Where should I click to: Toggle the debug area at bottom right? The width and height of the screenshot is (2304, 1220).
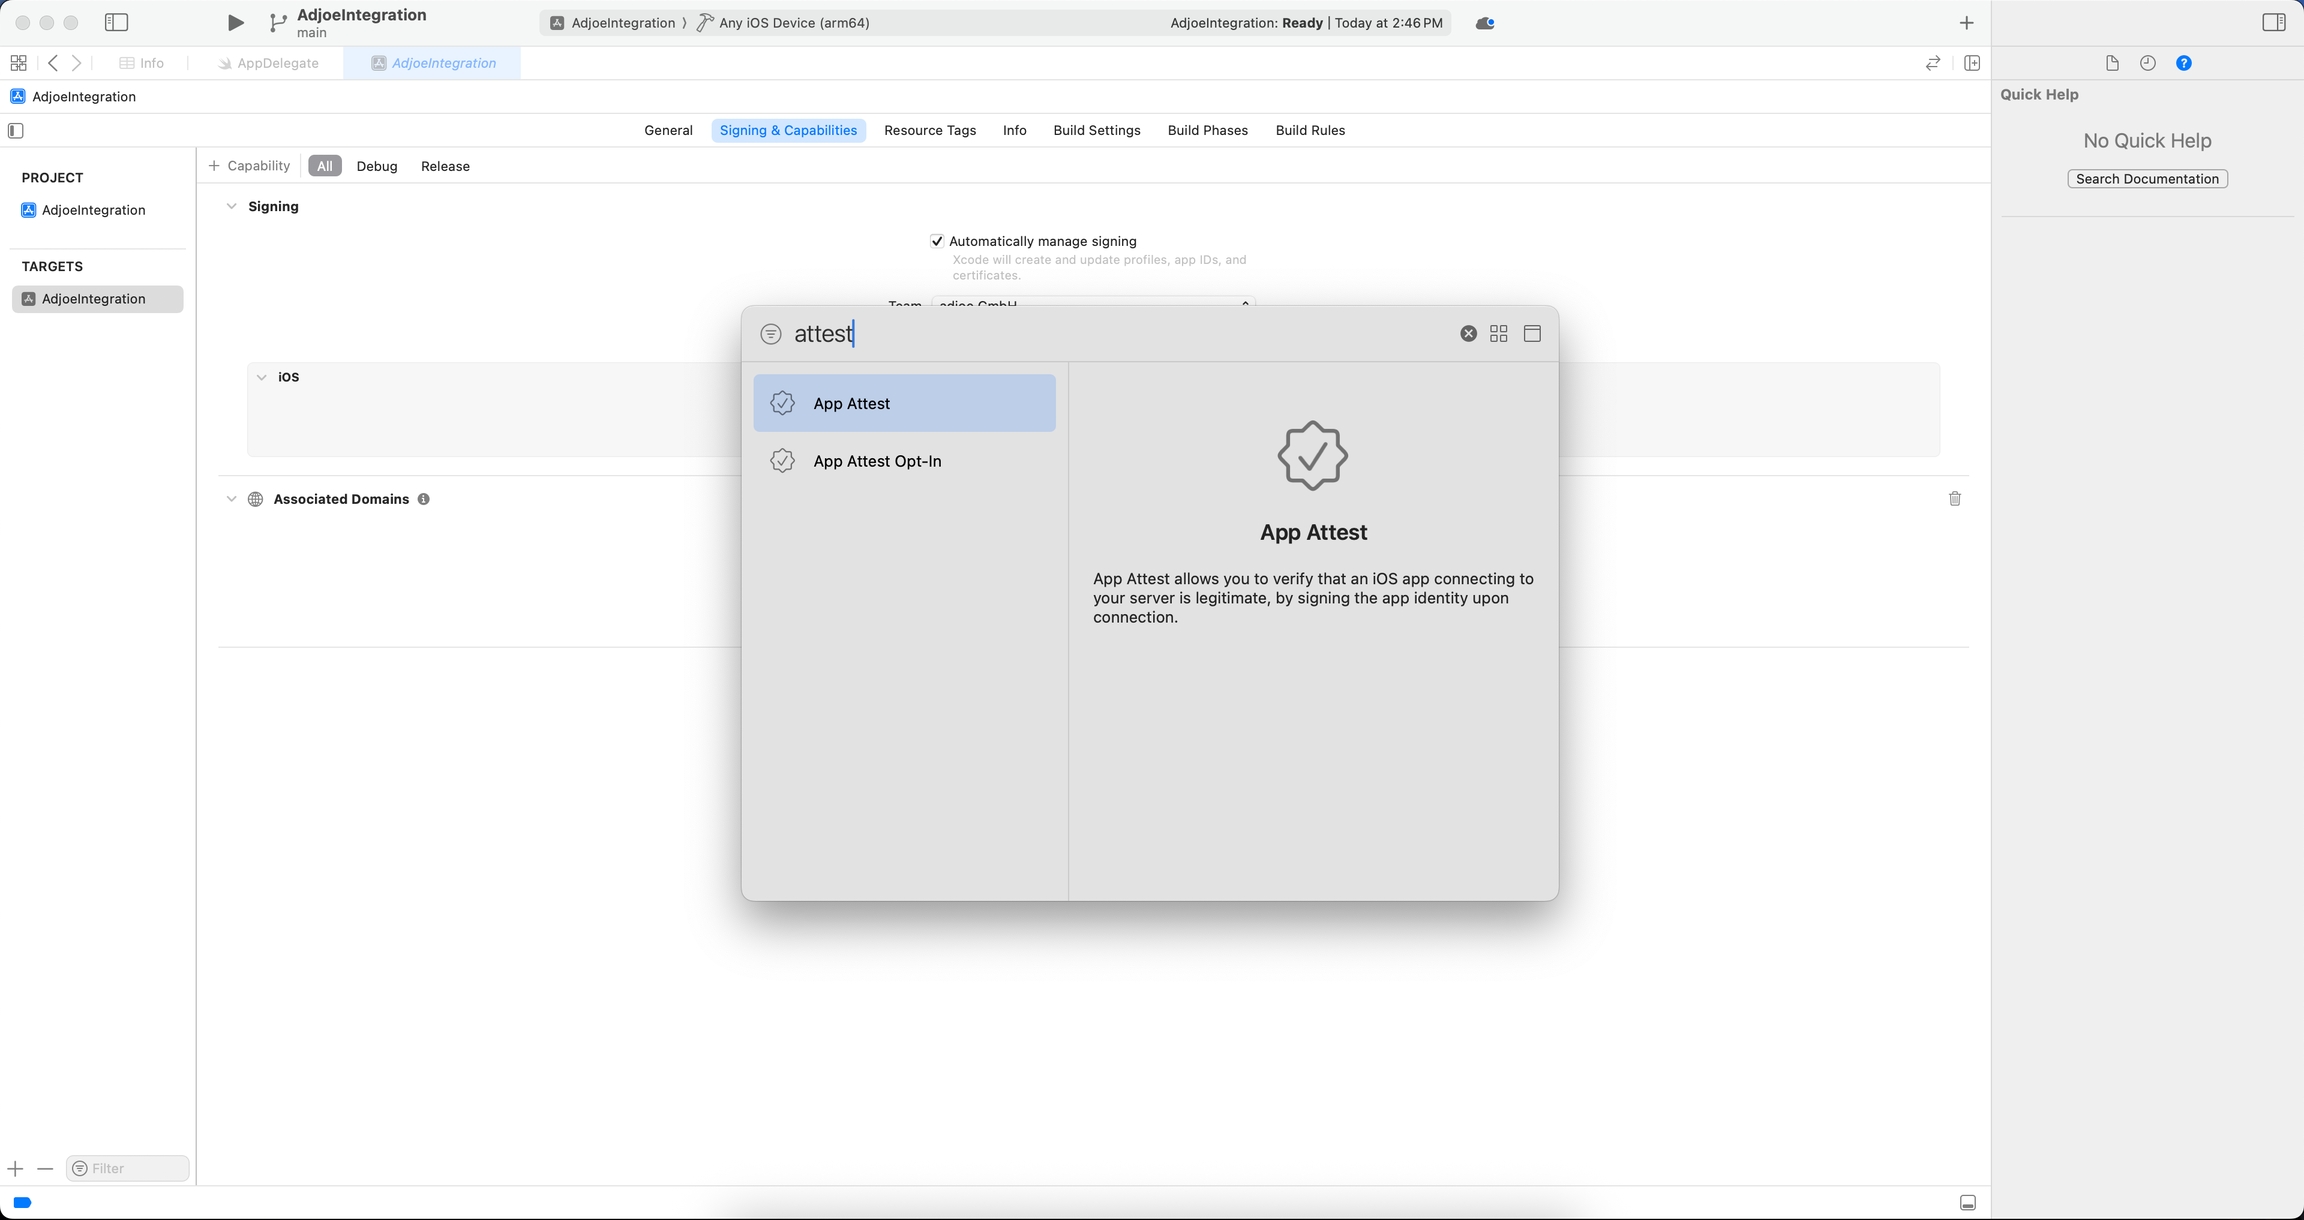point(1967,1203)
